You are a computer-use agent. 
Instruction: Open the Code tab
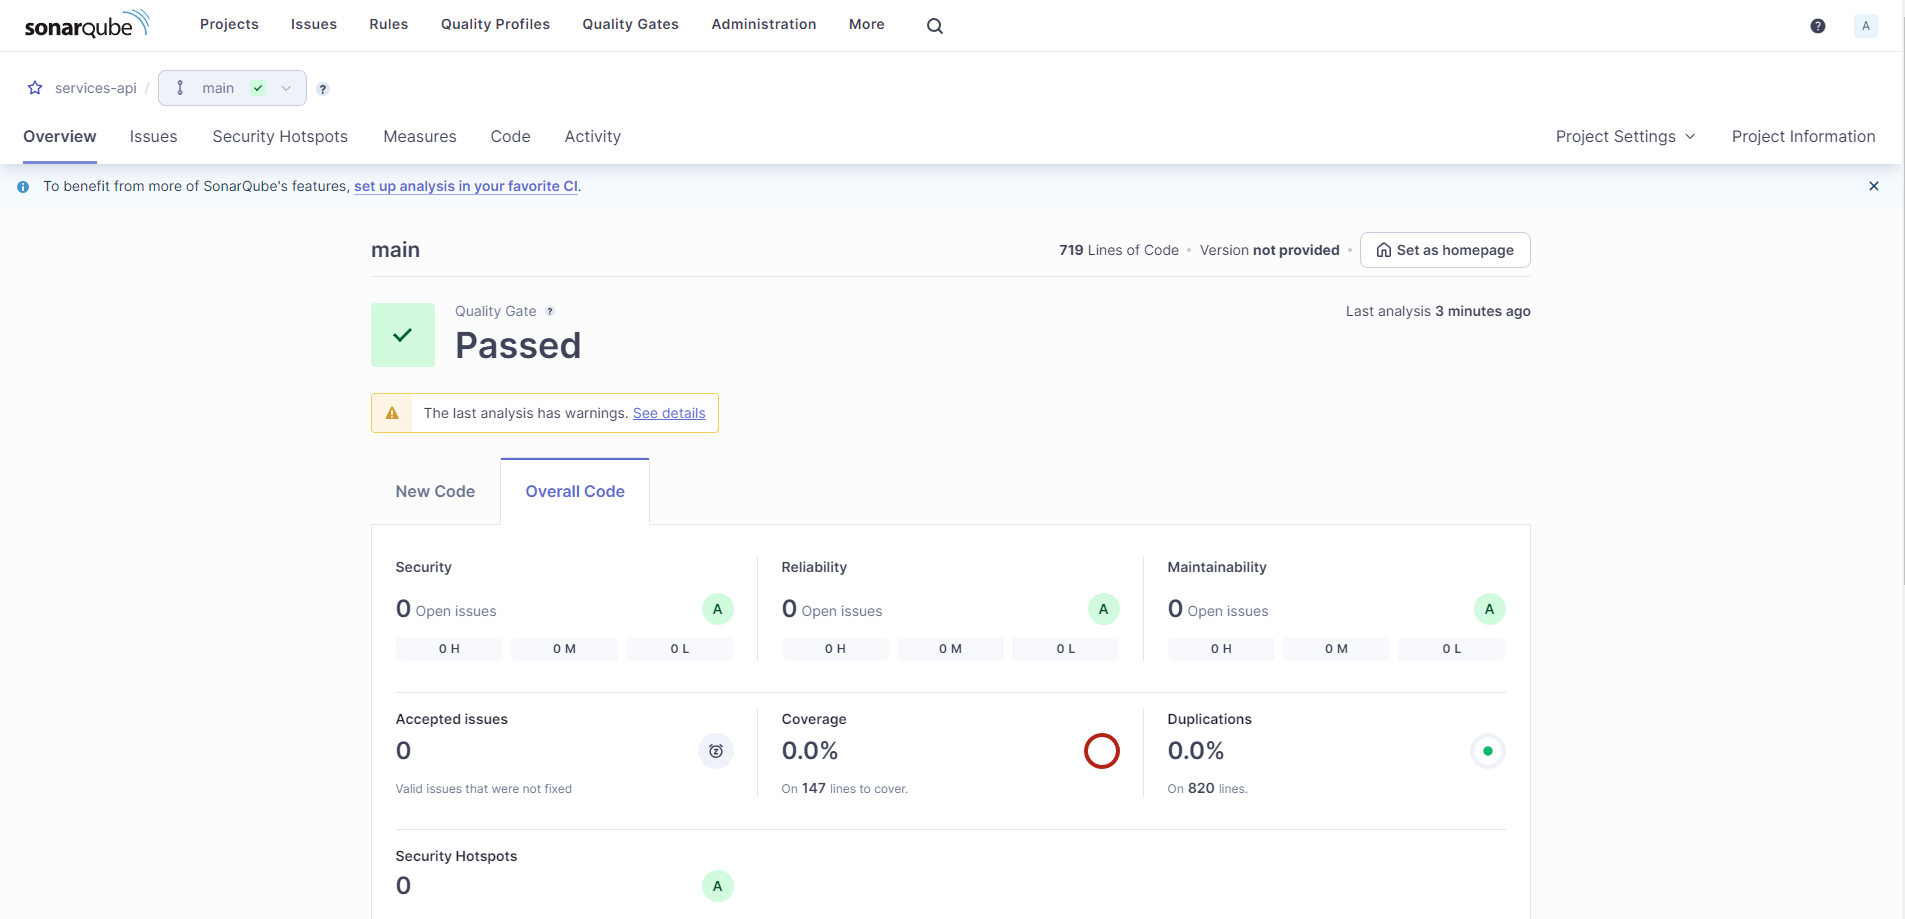pos(511,137)
